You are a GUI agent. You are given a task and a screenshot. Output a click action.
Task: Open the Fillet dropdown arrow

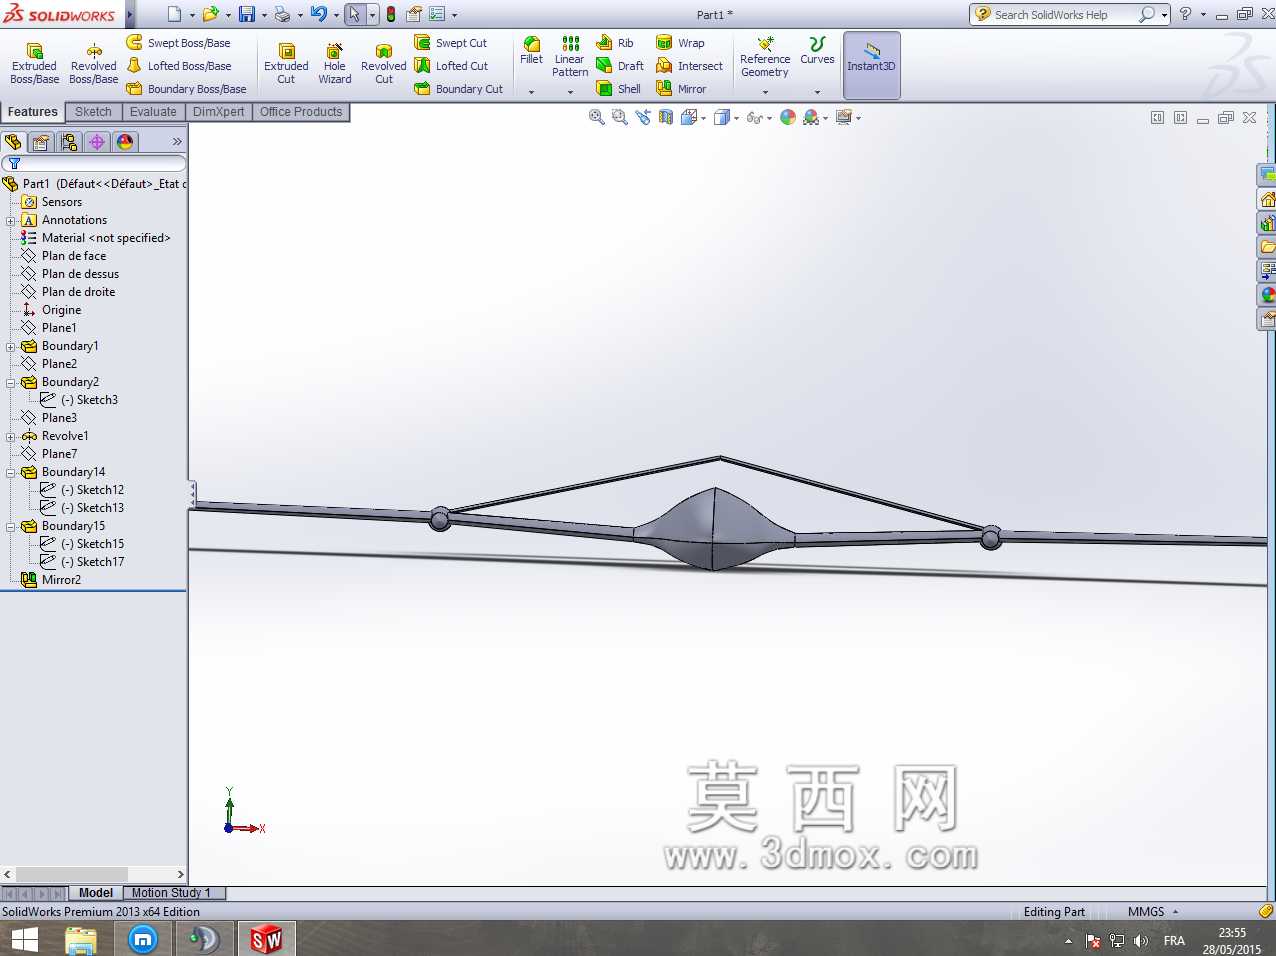(531, 92)
